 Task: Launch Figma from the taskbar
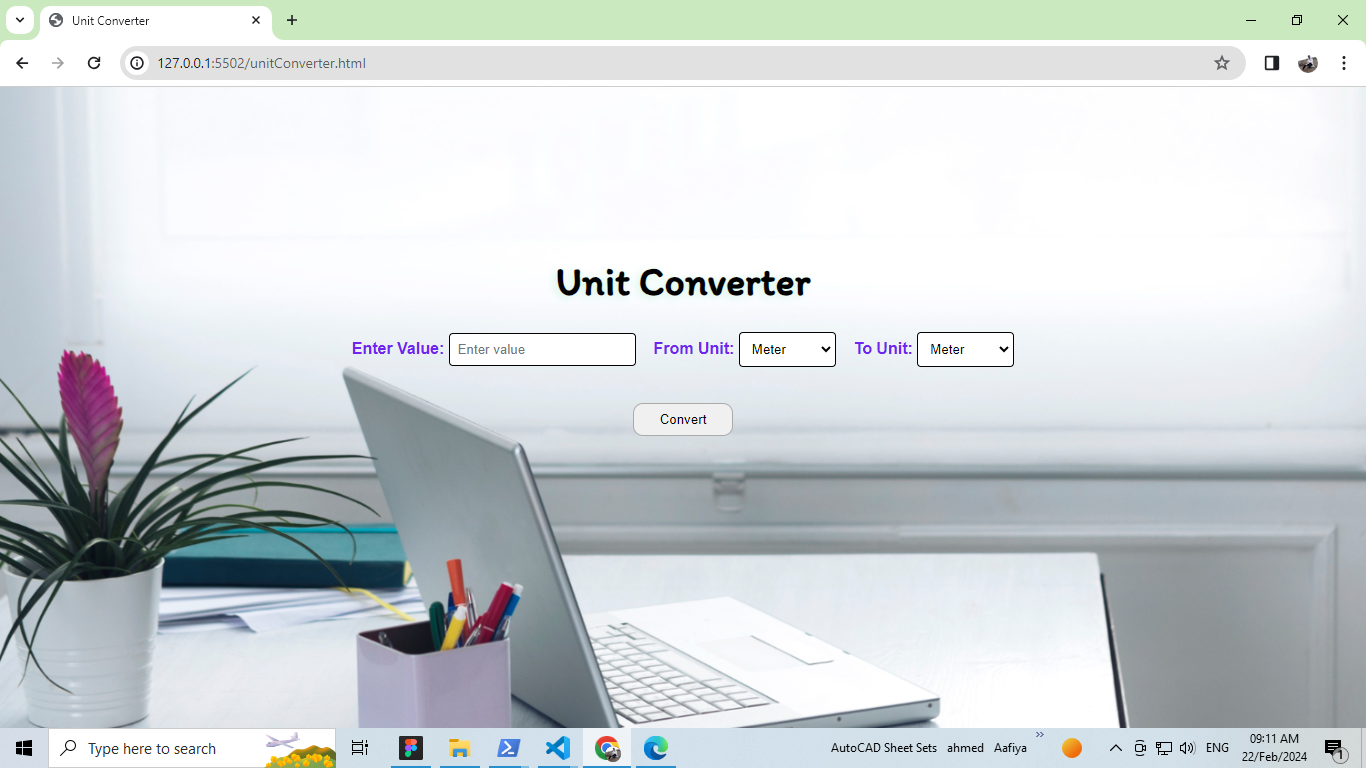coord(411,747)
